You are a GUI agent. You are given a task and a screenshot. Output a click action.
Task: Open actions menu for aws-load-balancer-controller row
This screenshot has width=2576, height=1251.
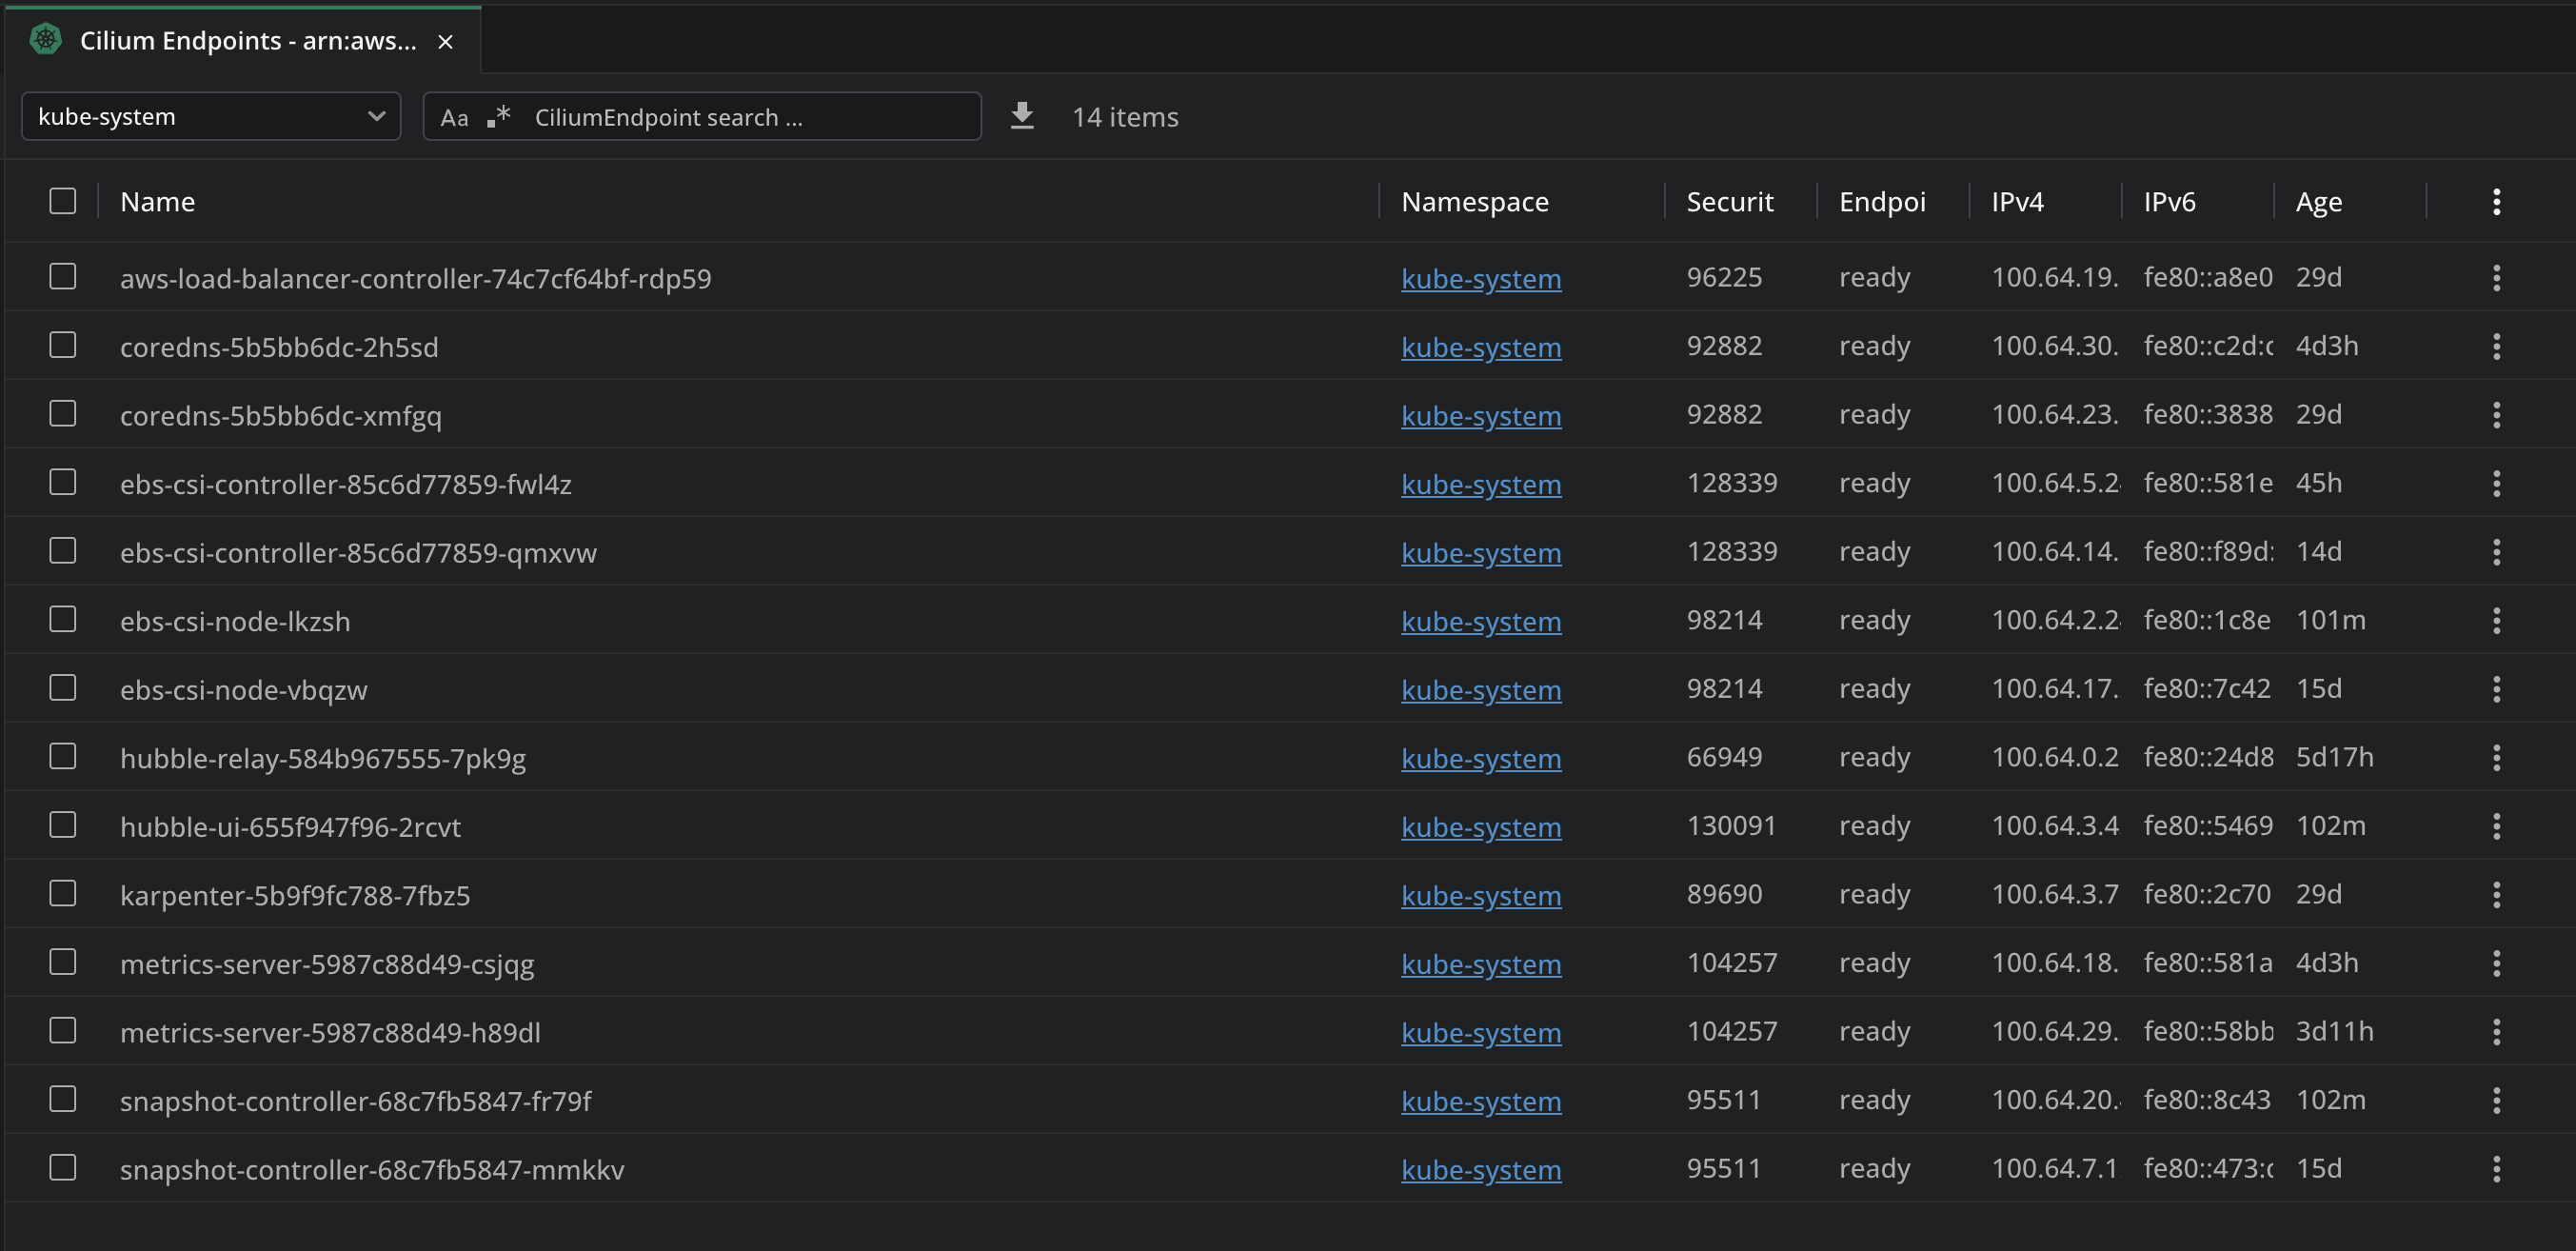pos(2496,278)
